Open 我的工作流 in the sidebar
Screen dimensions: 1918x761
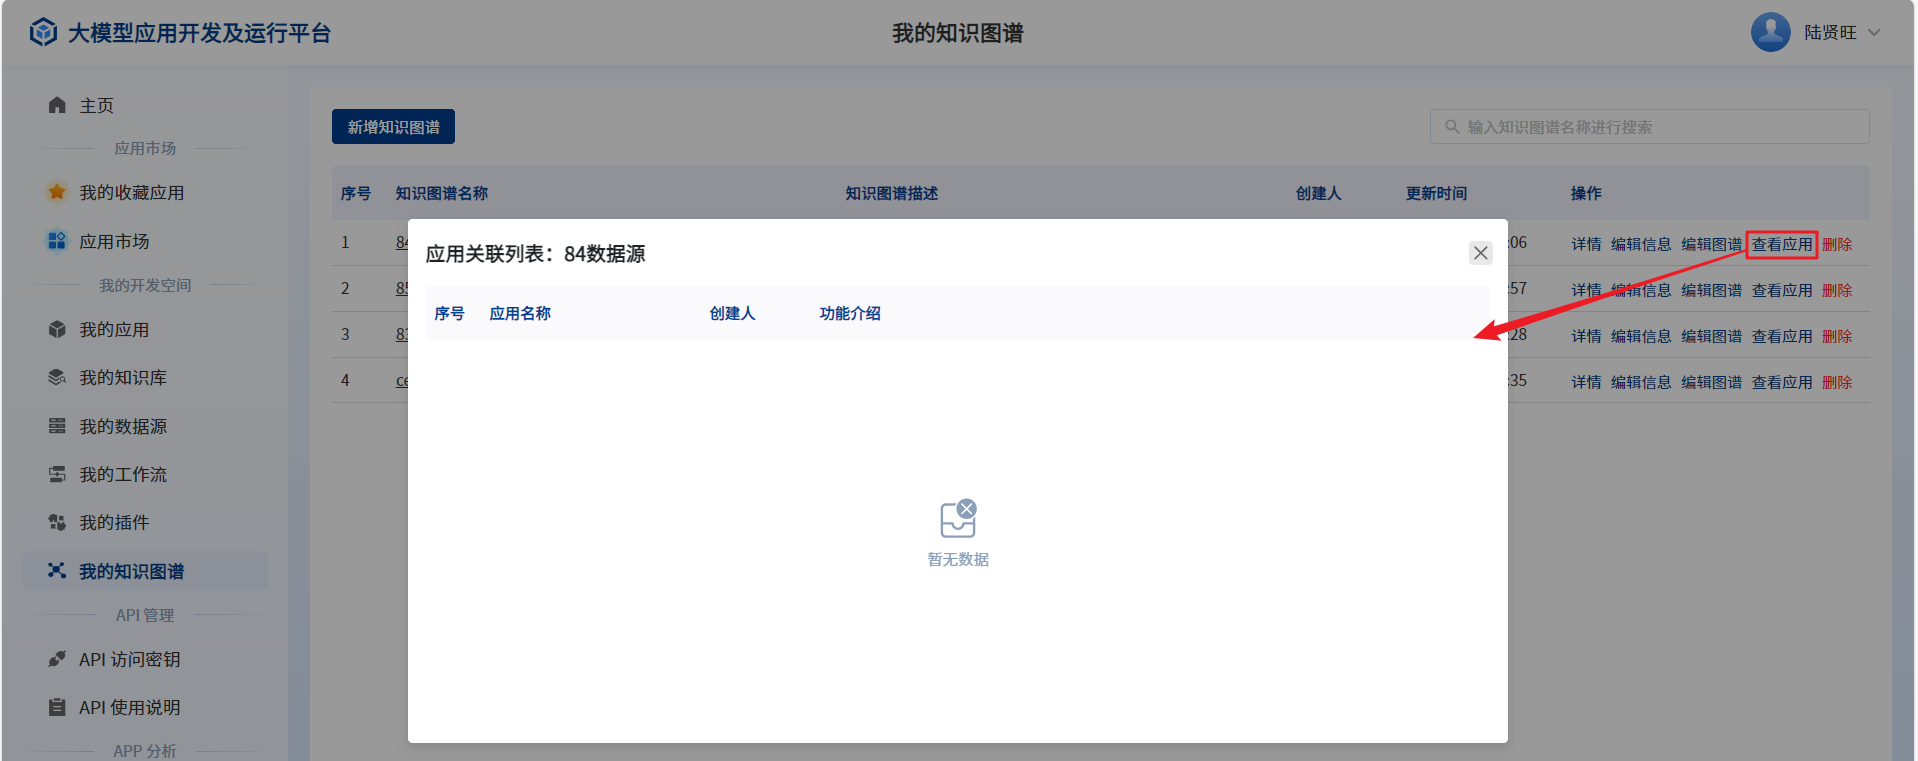click(123, 474)
